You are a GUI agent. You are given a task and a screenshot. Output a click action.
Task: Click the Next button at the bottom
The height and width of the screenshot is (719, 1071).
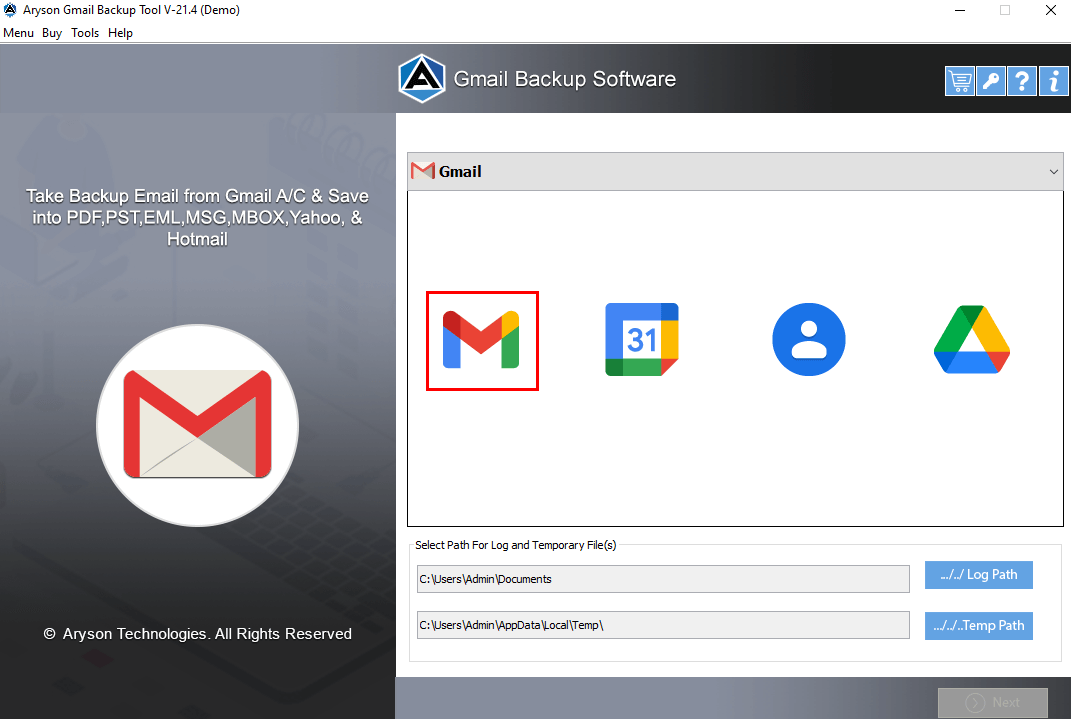tap(992, 702)
